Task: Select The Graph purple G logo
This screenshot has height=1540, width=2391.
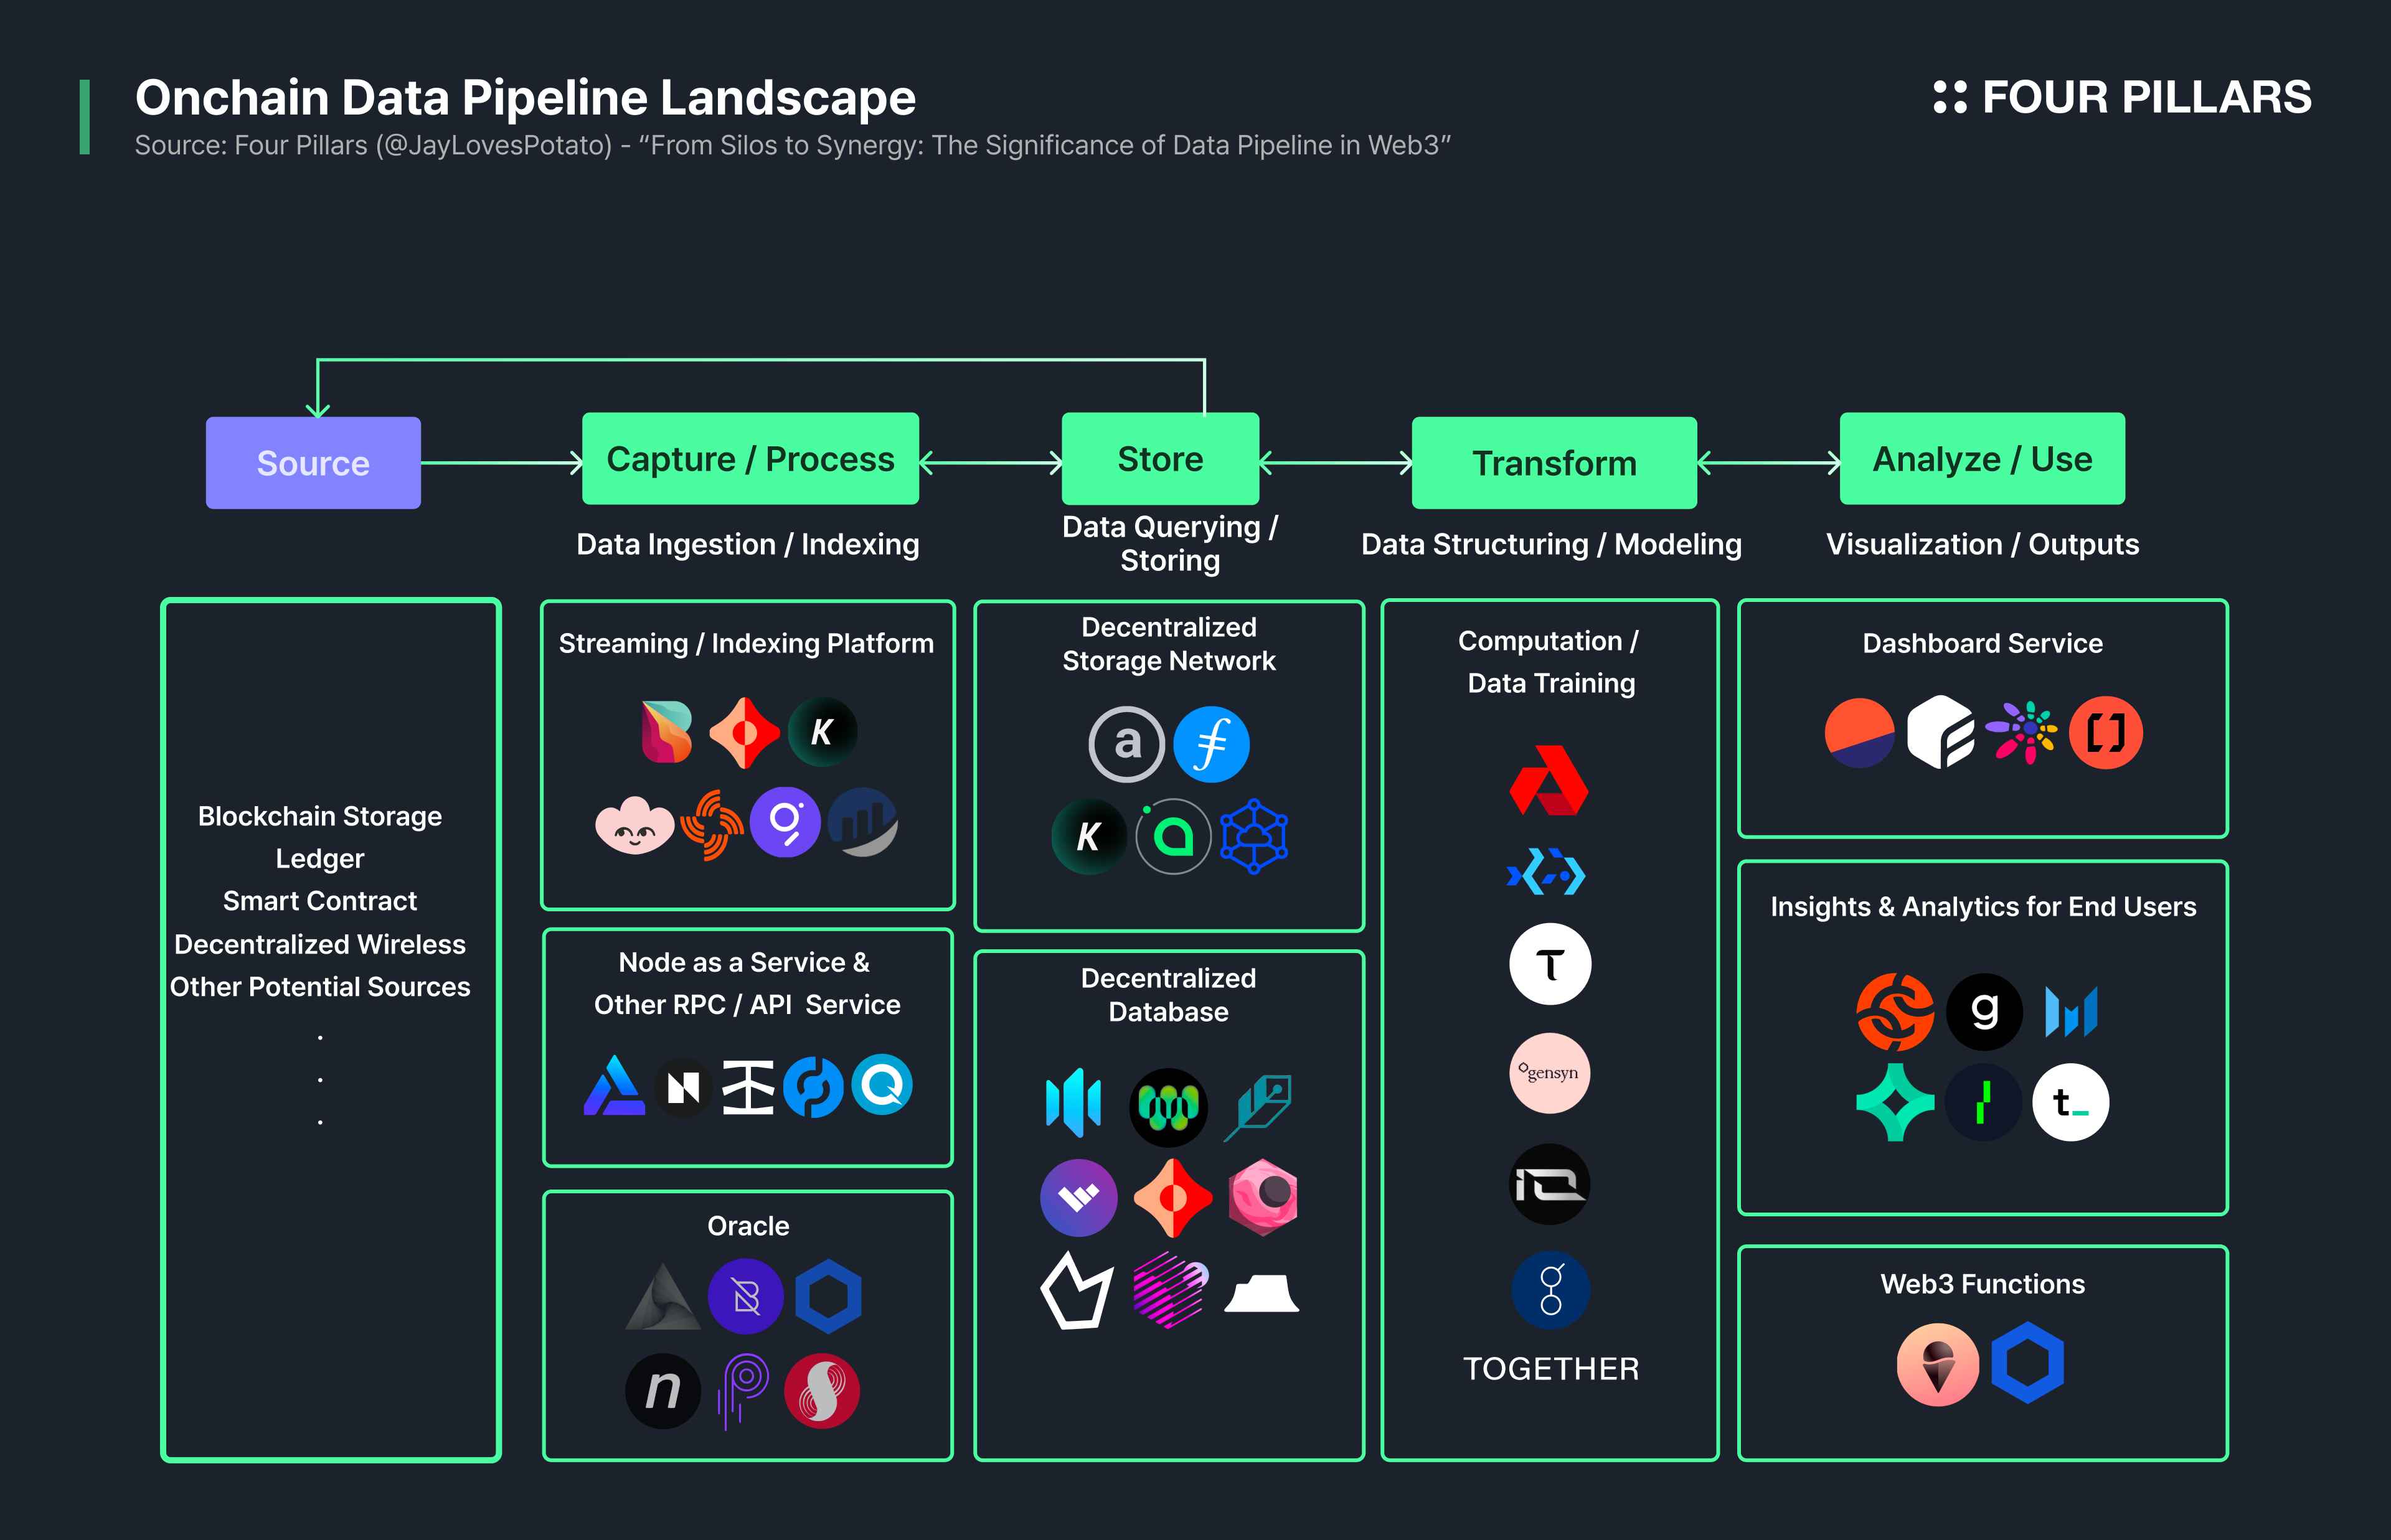Action: coord(785,822)
